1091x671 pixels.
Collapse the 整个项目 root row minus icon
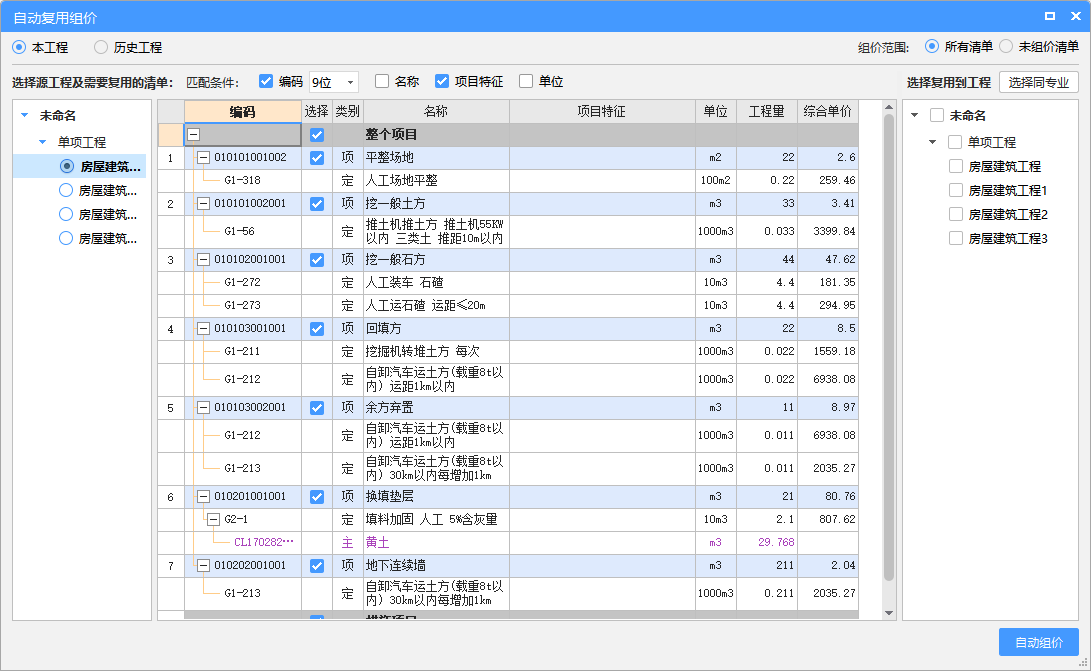pyautogui.click(x=193, y=134)
